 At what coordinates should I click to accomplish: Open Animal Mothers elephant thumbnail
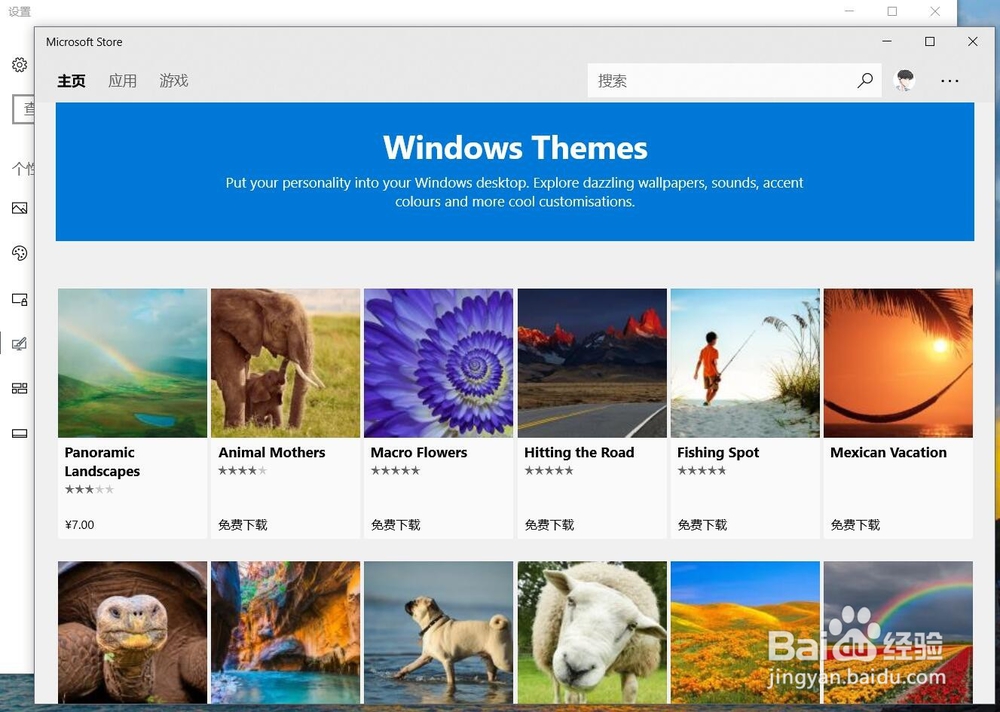point(286,363)
